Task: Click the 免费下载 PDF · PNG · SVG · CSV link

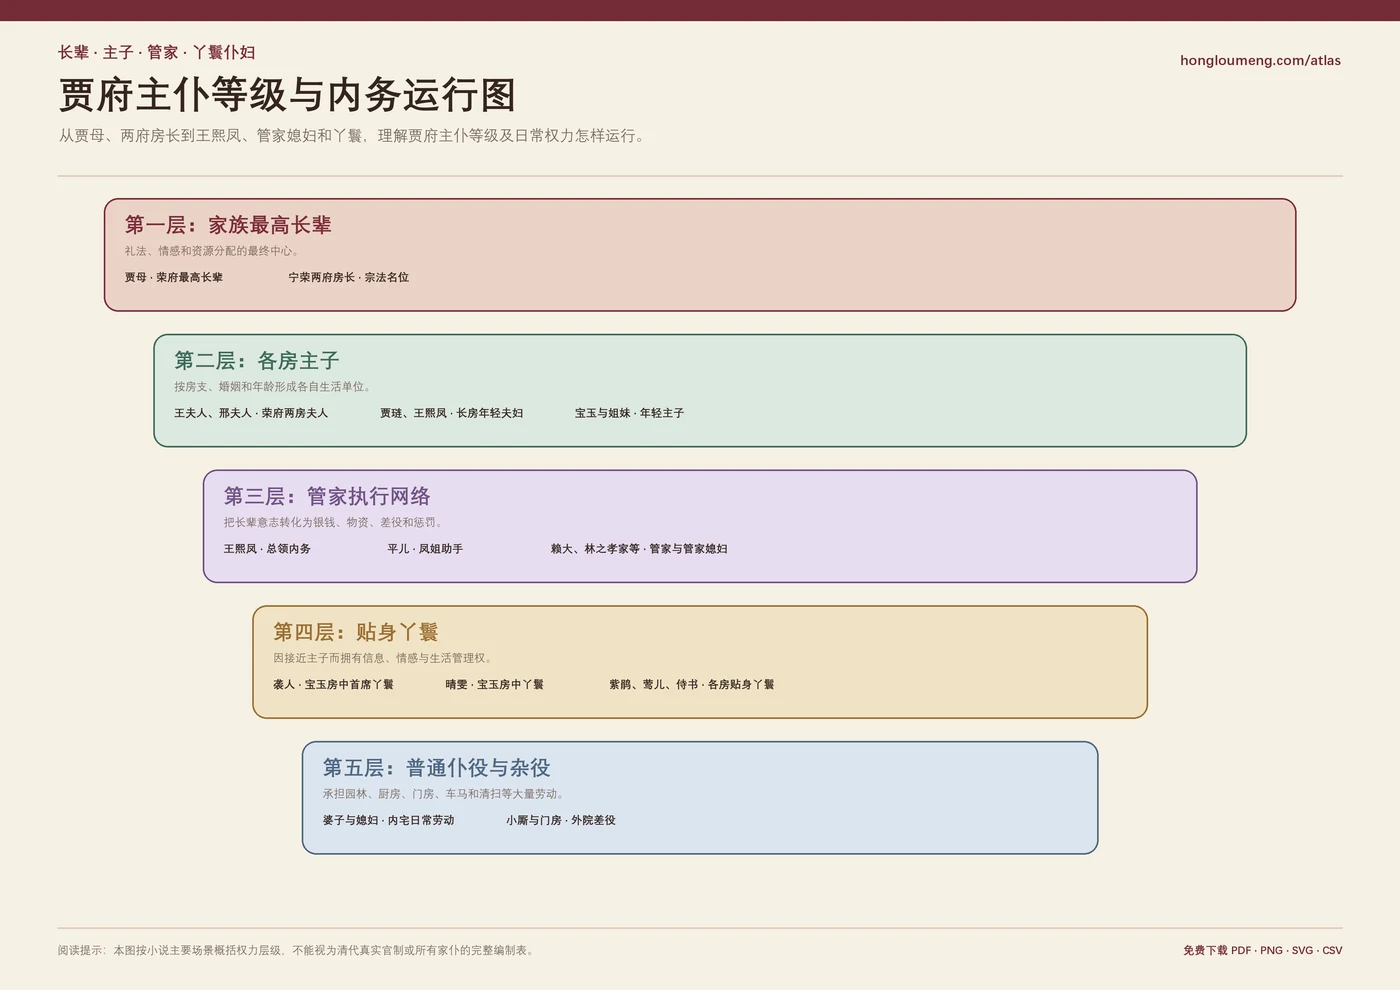Action: pyautogui.click(x=1262, y=950)
